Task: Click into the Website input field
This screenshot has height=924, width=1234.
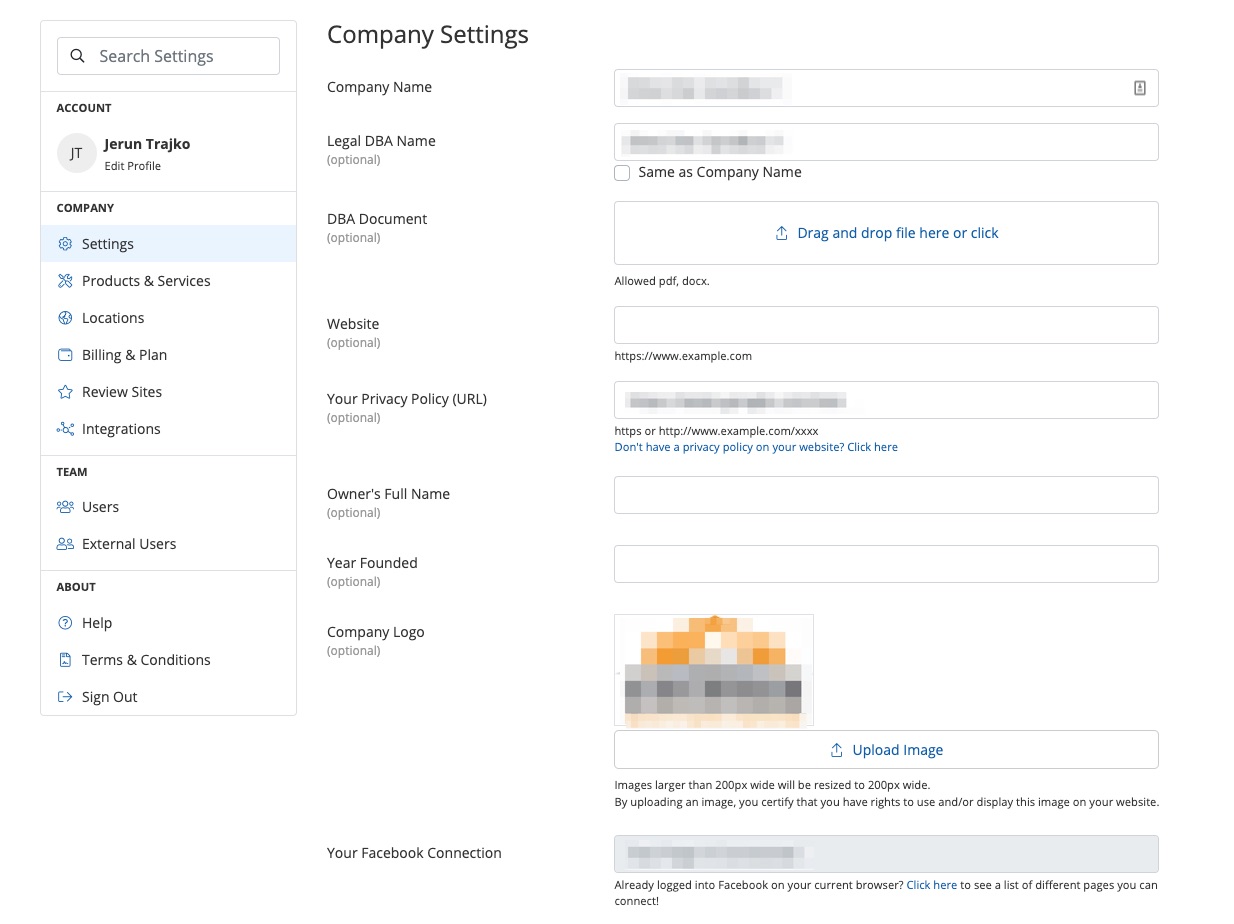Action: pos(886,325)
